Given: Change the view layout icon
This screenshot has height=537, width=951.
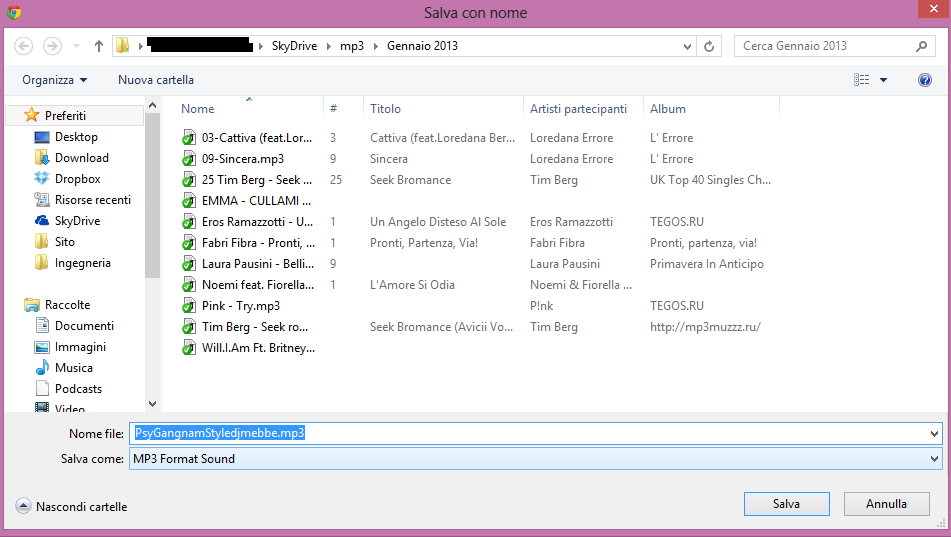Looking at the screenshot, I should tap(861, 79).
